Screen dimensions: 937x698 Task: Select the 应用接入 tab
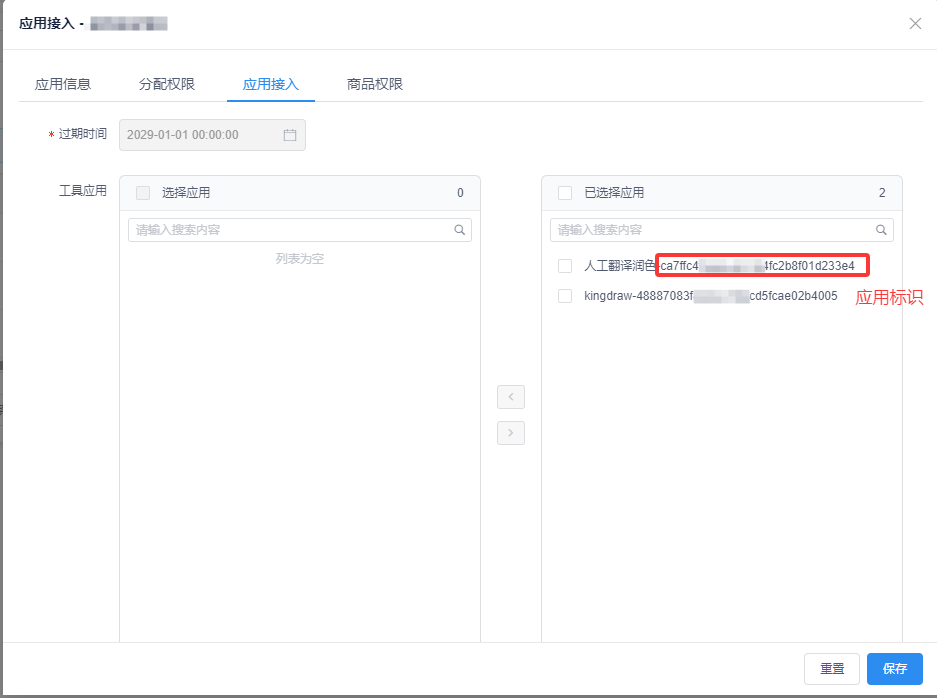pyautogui.click(x=271, y=84)
